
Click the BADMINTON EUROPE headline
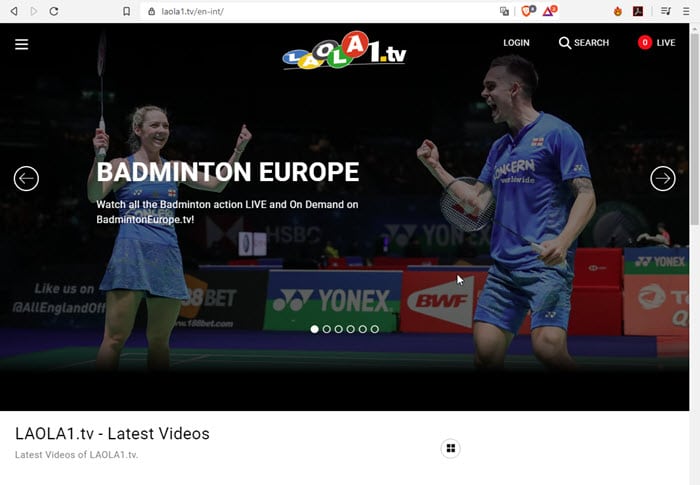click(x=228, y=172)
